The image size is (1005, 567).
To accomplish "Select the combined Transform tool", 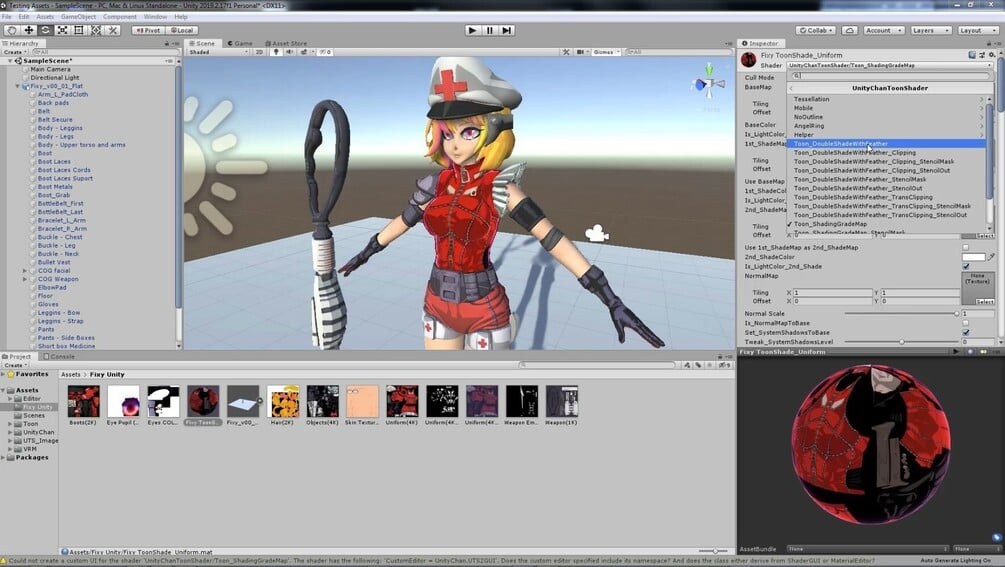I will coord(96,30).
